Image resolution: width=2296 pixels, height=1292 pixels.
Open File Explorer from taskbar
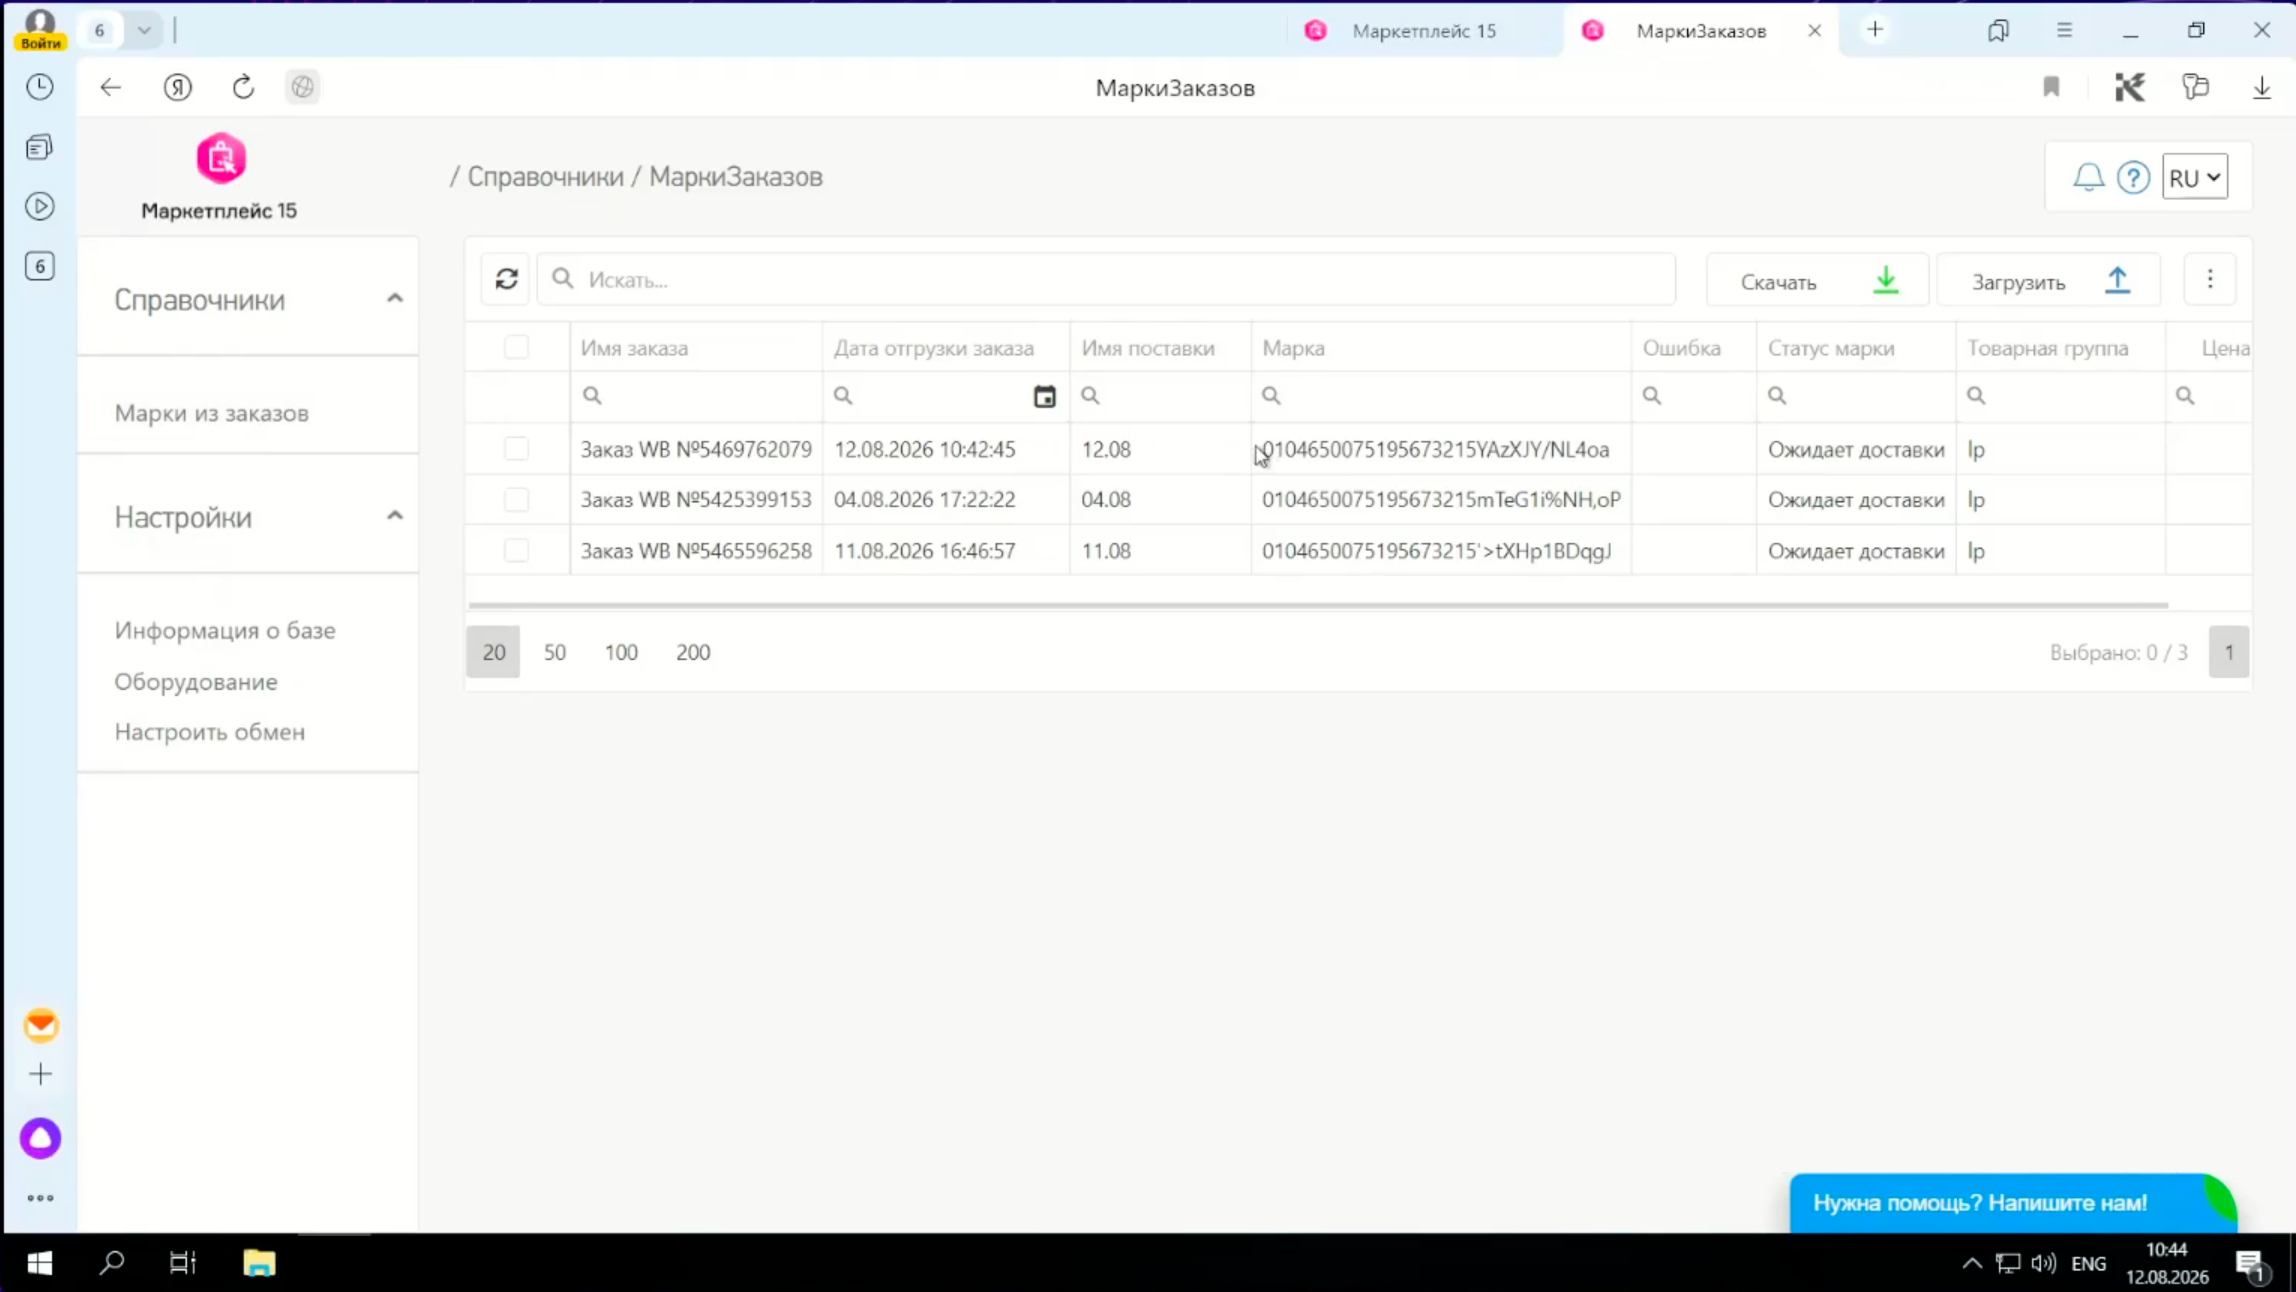pyautogui.click(x=259, y=1263)
